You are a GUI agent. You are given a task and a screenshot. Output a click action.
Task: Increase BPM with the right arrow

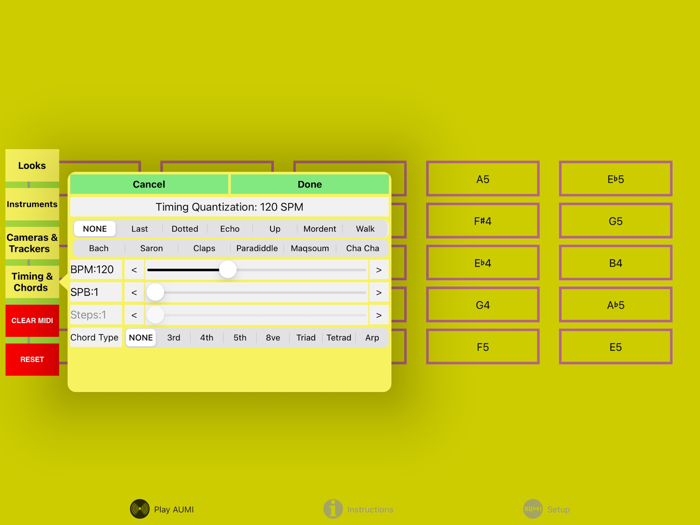(379, 270)
